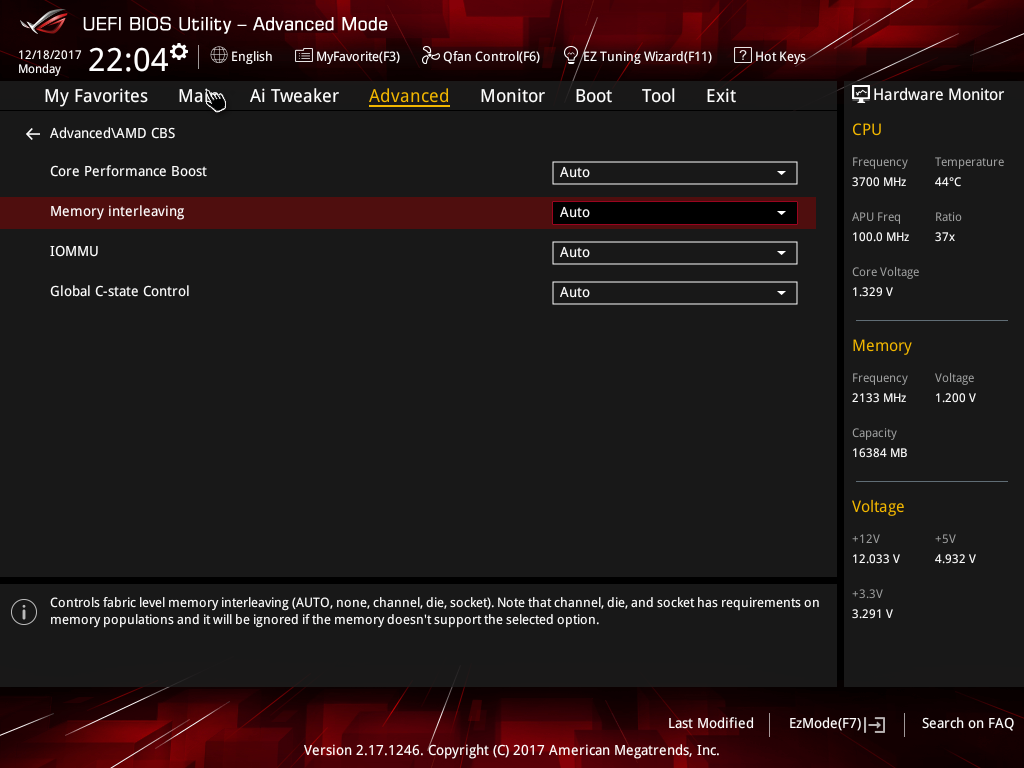Open IOMMU dropdown
Screen dimensions: 1024x768
[675, 253]
